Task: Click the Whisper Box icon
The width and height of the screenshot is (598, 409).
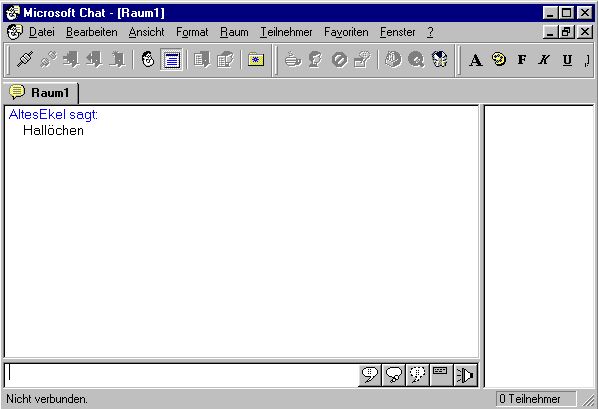Action: pyautogui.click(x=362, y=60)
